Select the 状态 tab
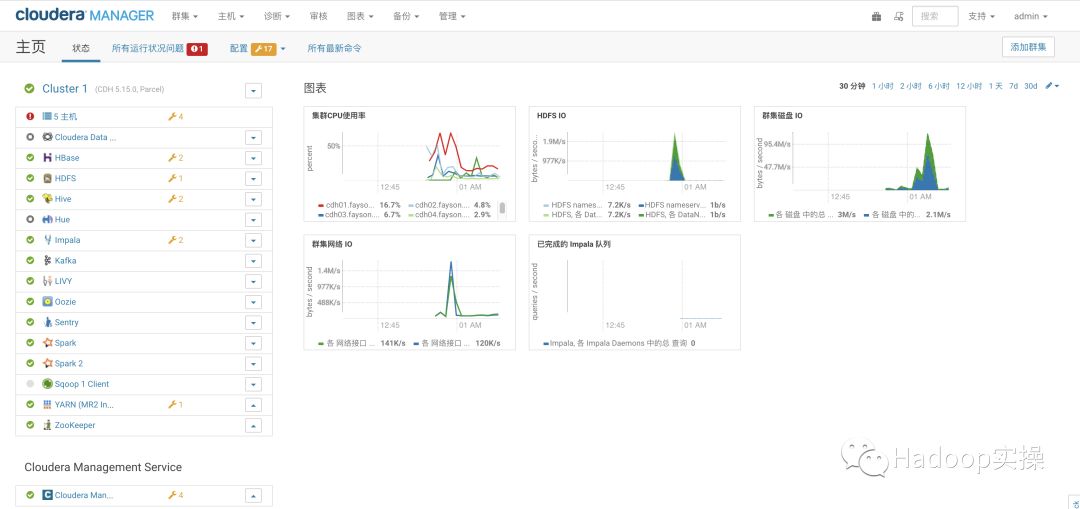Image resolution: width=1080 pixels, height=509 pixels. tap(81, 48)
